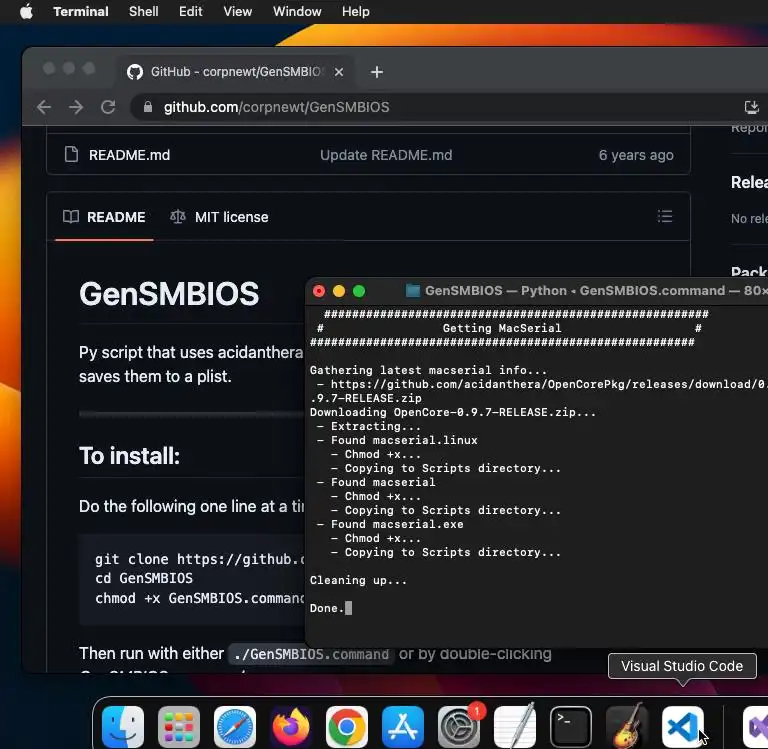Click the Found macserial.exe line
This screenshot has height=749, width=768.
pos(397,525)
